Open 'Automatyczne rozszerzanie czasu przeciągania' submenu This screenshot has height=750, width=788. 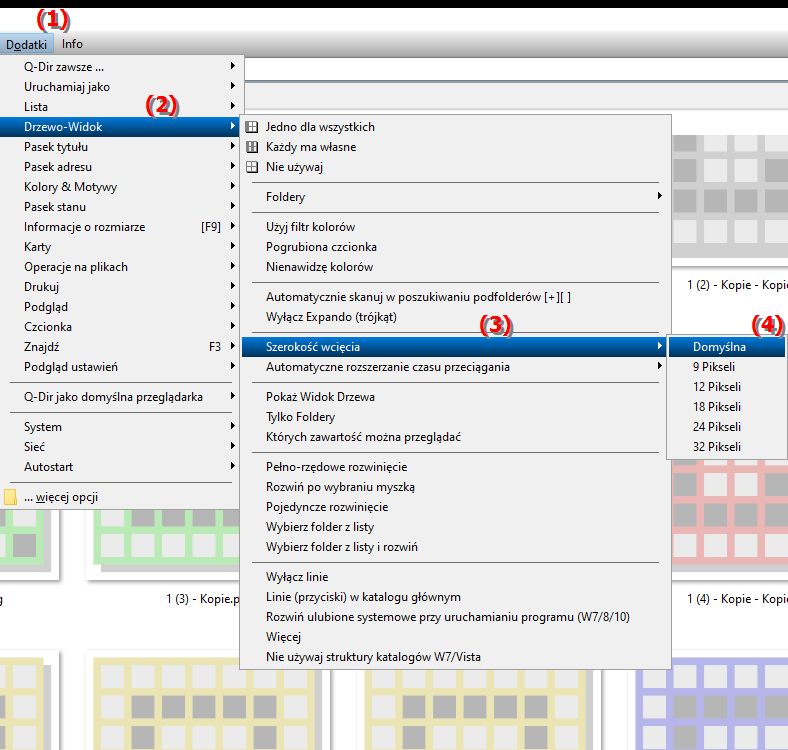point(456,367)
